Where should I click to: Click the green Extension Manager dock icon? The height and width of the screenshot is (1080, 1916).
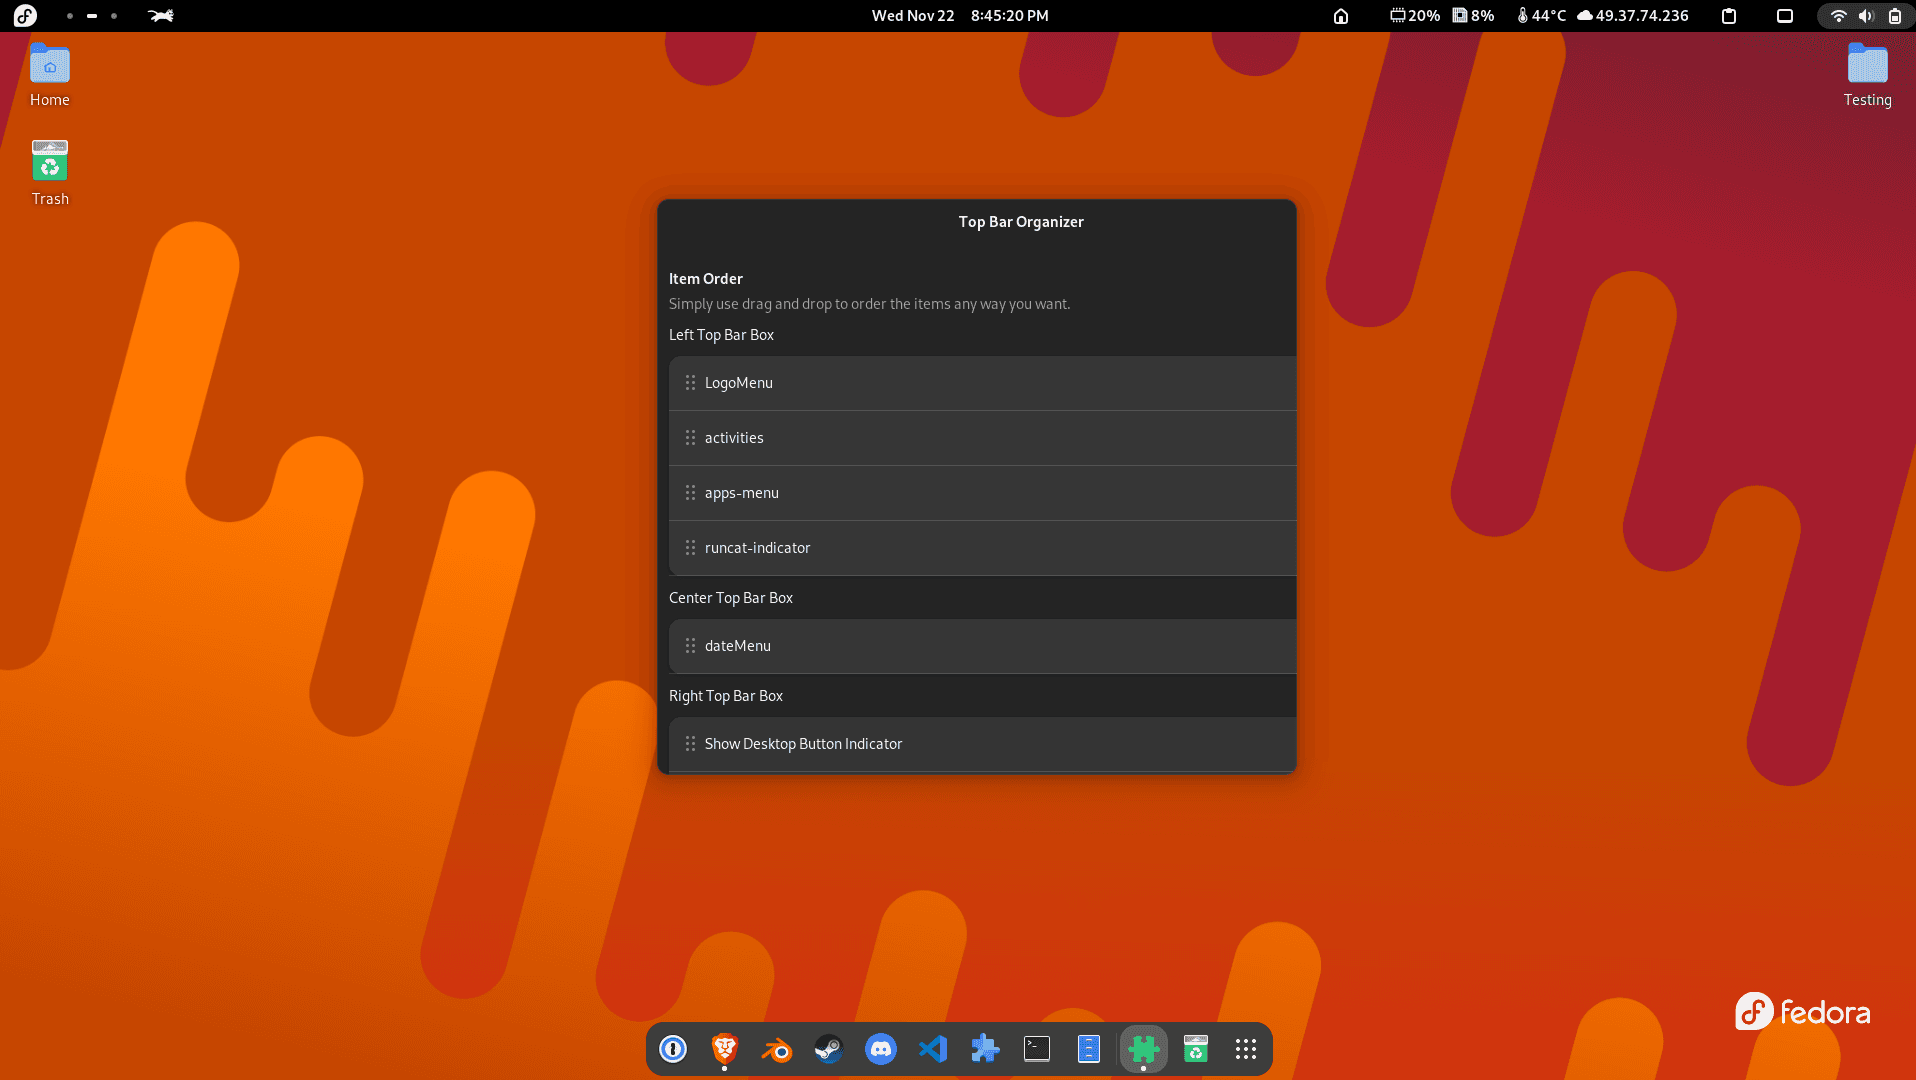(1143, 1049)
